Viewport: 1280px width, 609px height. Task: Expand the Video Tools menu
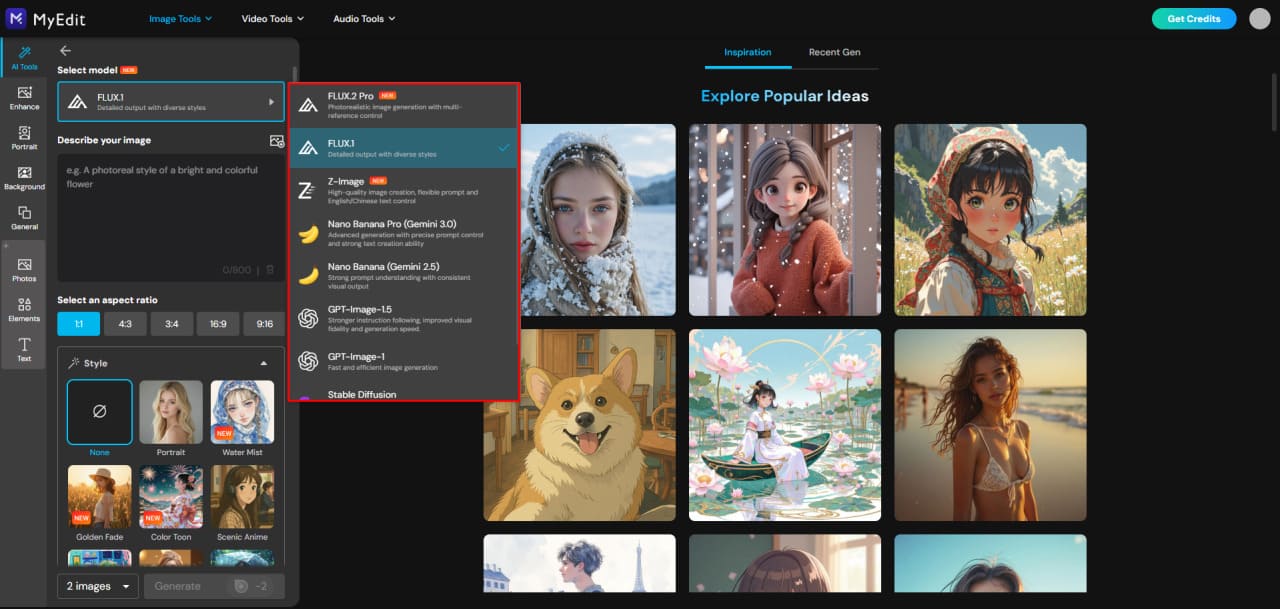(273, 19)
